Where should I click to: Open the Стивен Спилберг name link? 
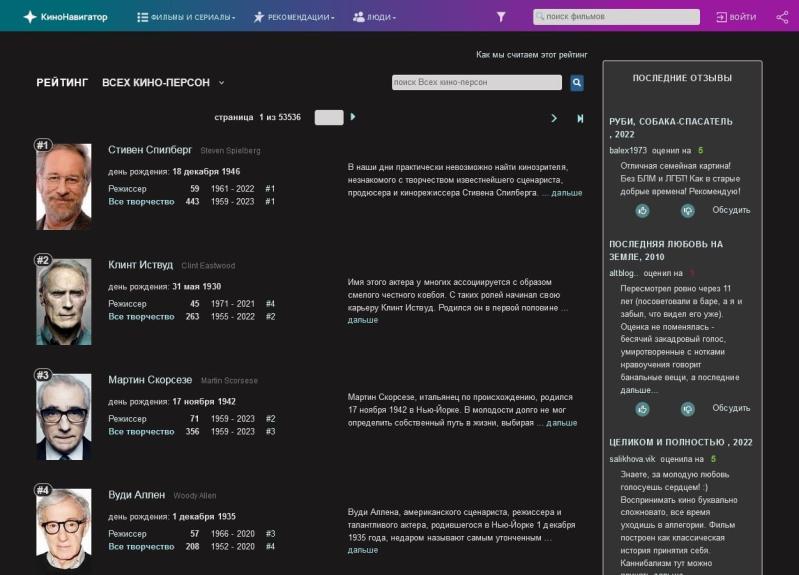click(150, 150)
